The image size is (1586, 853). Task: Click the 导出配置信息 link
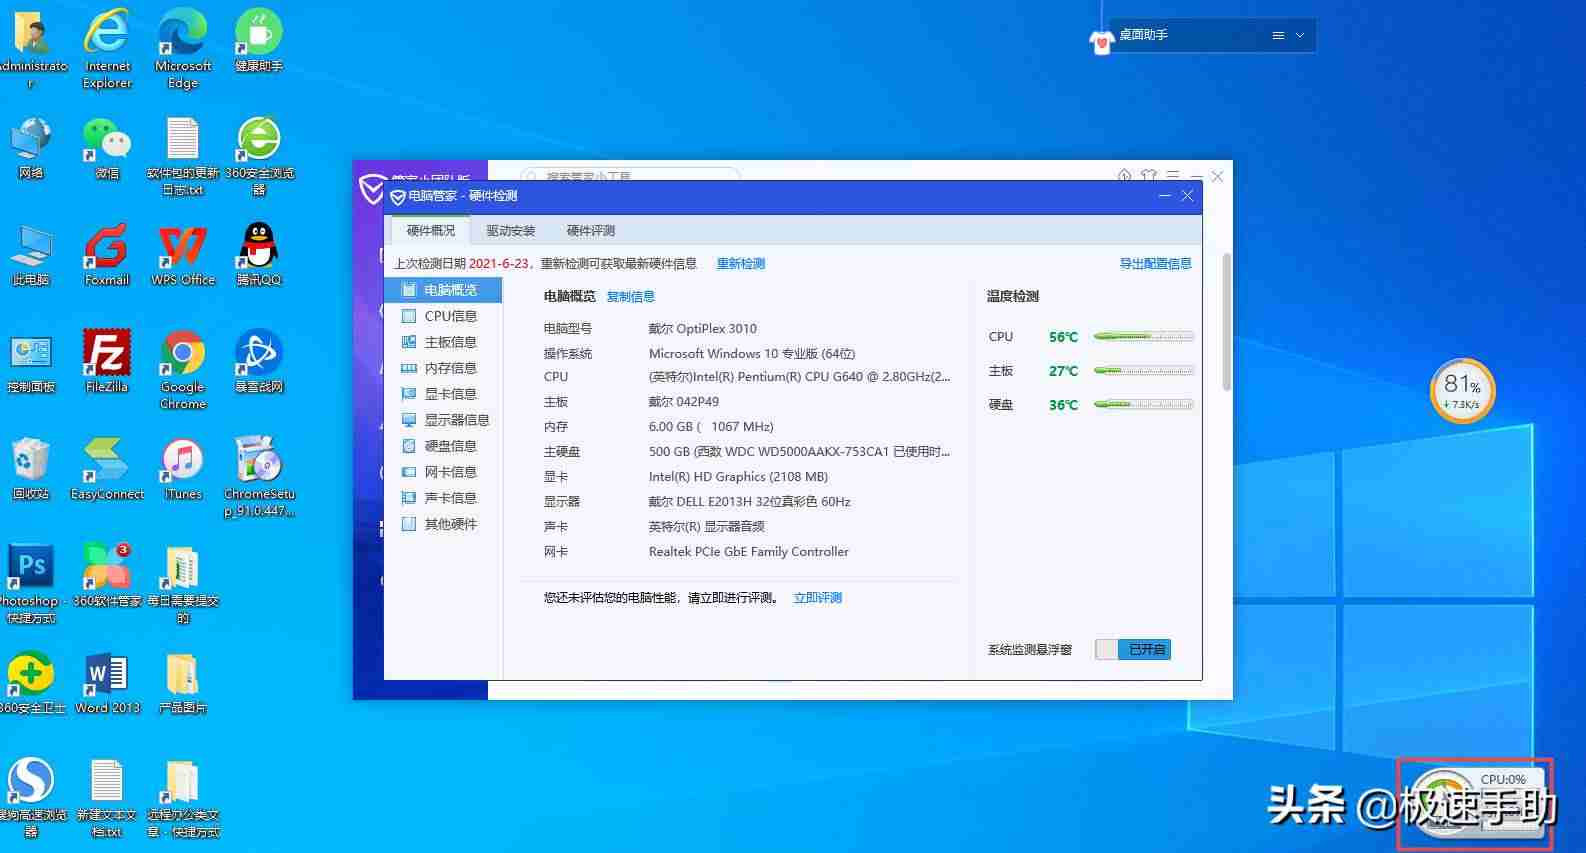1155,264
